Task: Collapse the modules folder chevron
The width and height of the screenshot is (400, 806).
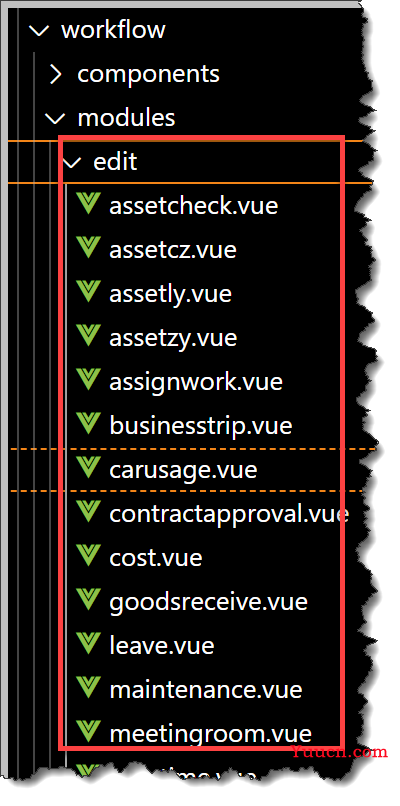Action: (56, 119)
